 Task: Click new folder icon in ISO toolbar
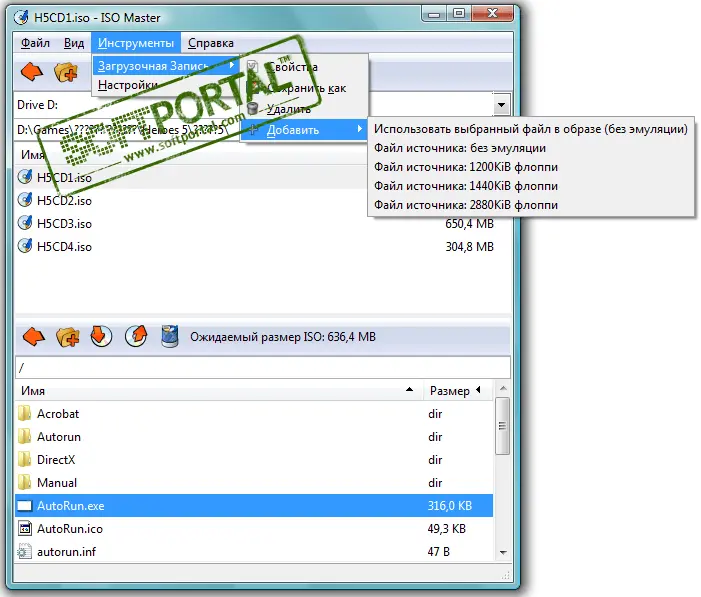(x=67, y=336)
